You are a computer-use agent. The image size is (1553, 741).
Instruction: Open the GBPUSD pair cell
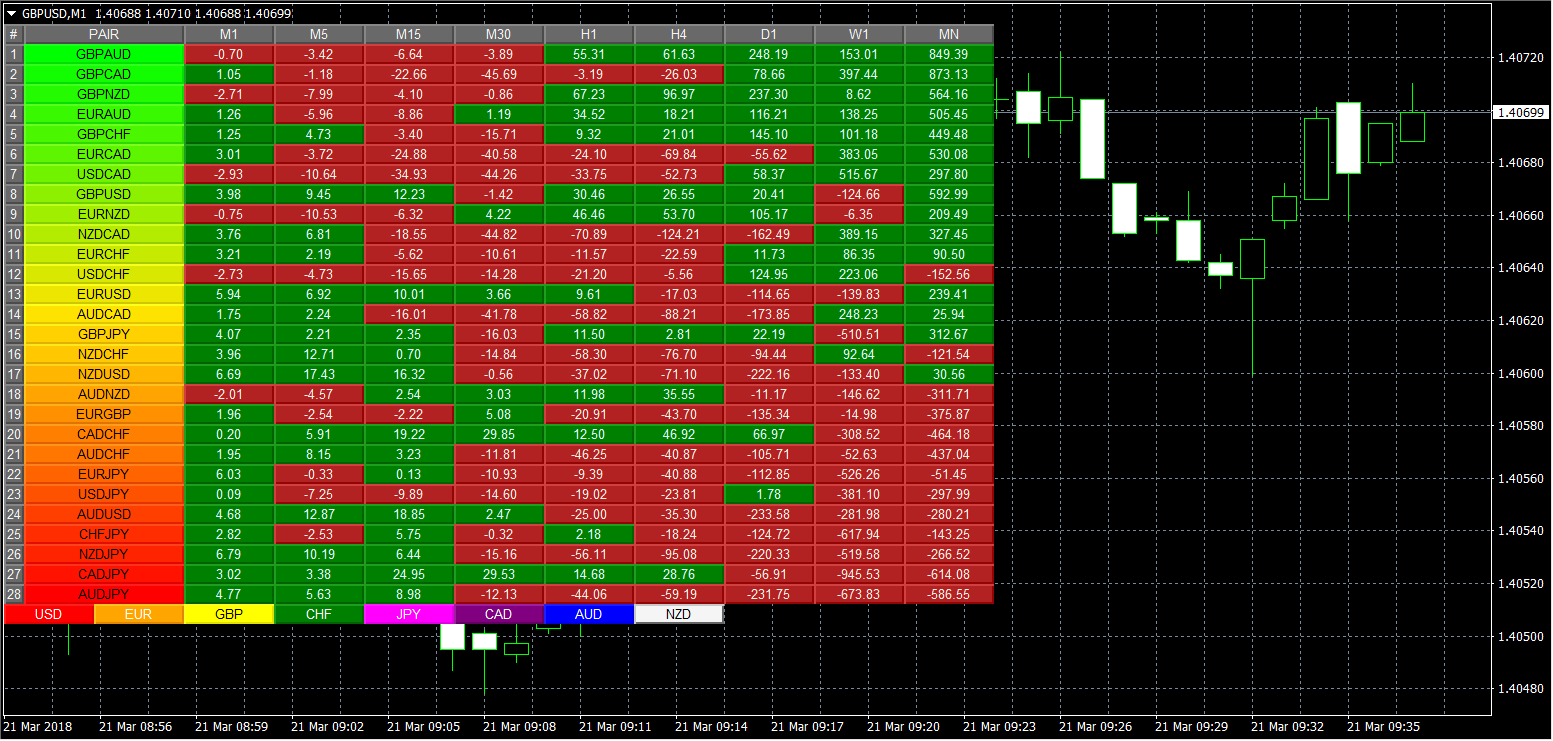pyautogui.click(x=104, y=194)
